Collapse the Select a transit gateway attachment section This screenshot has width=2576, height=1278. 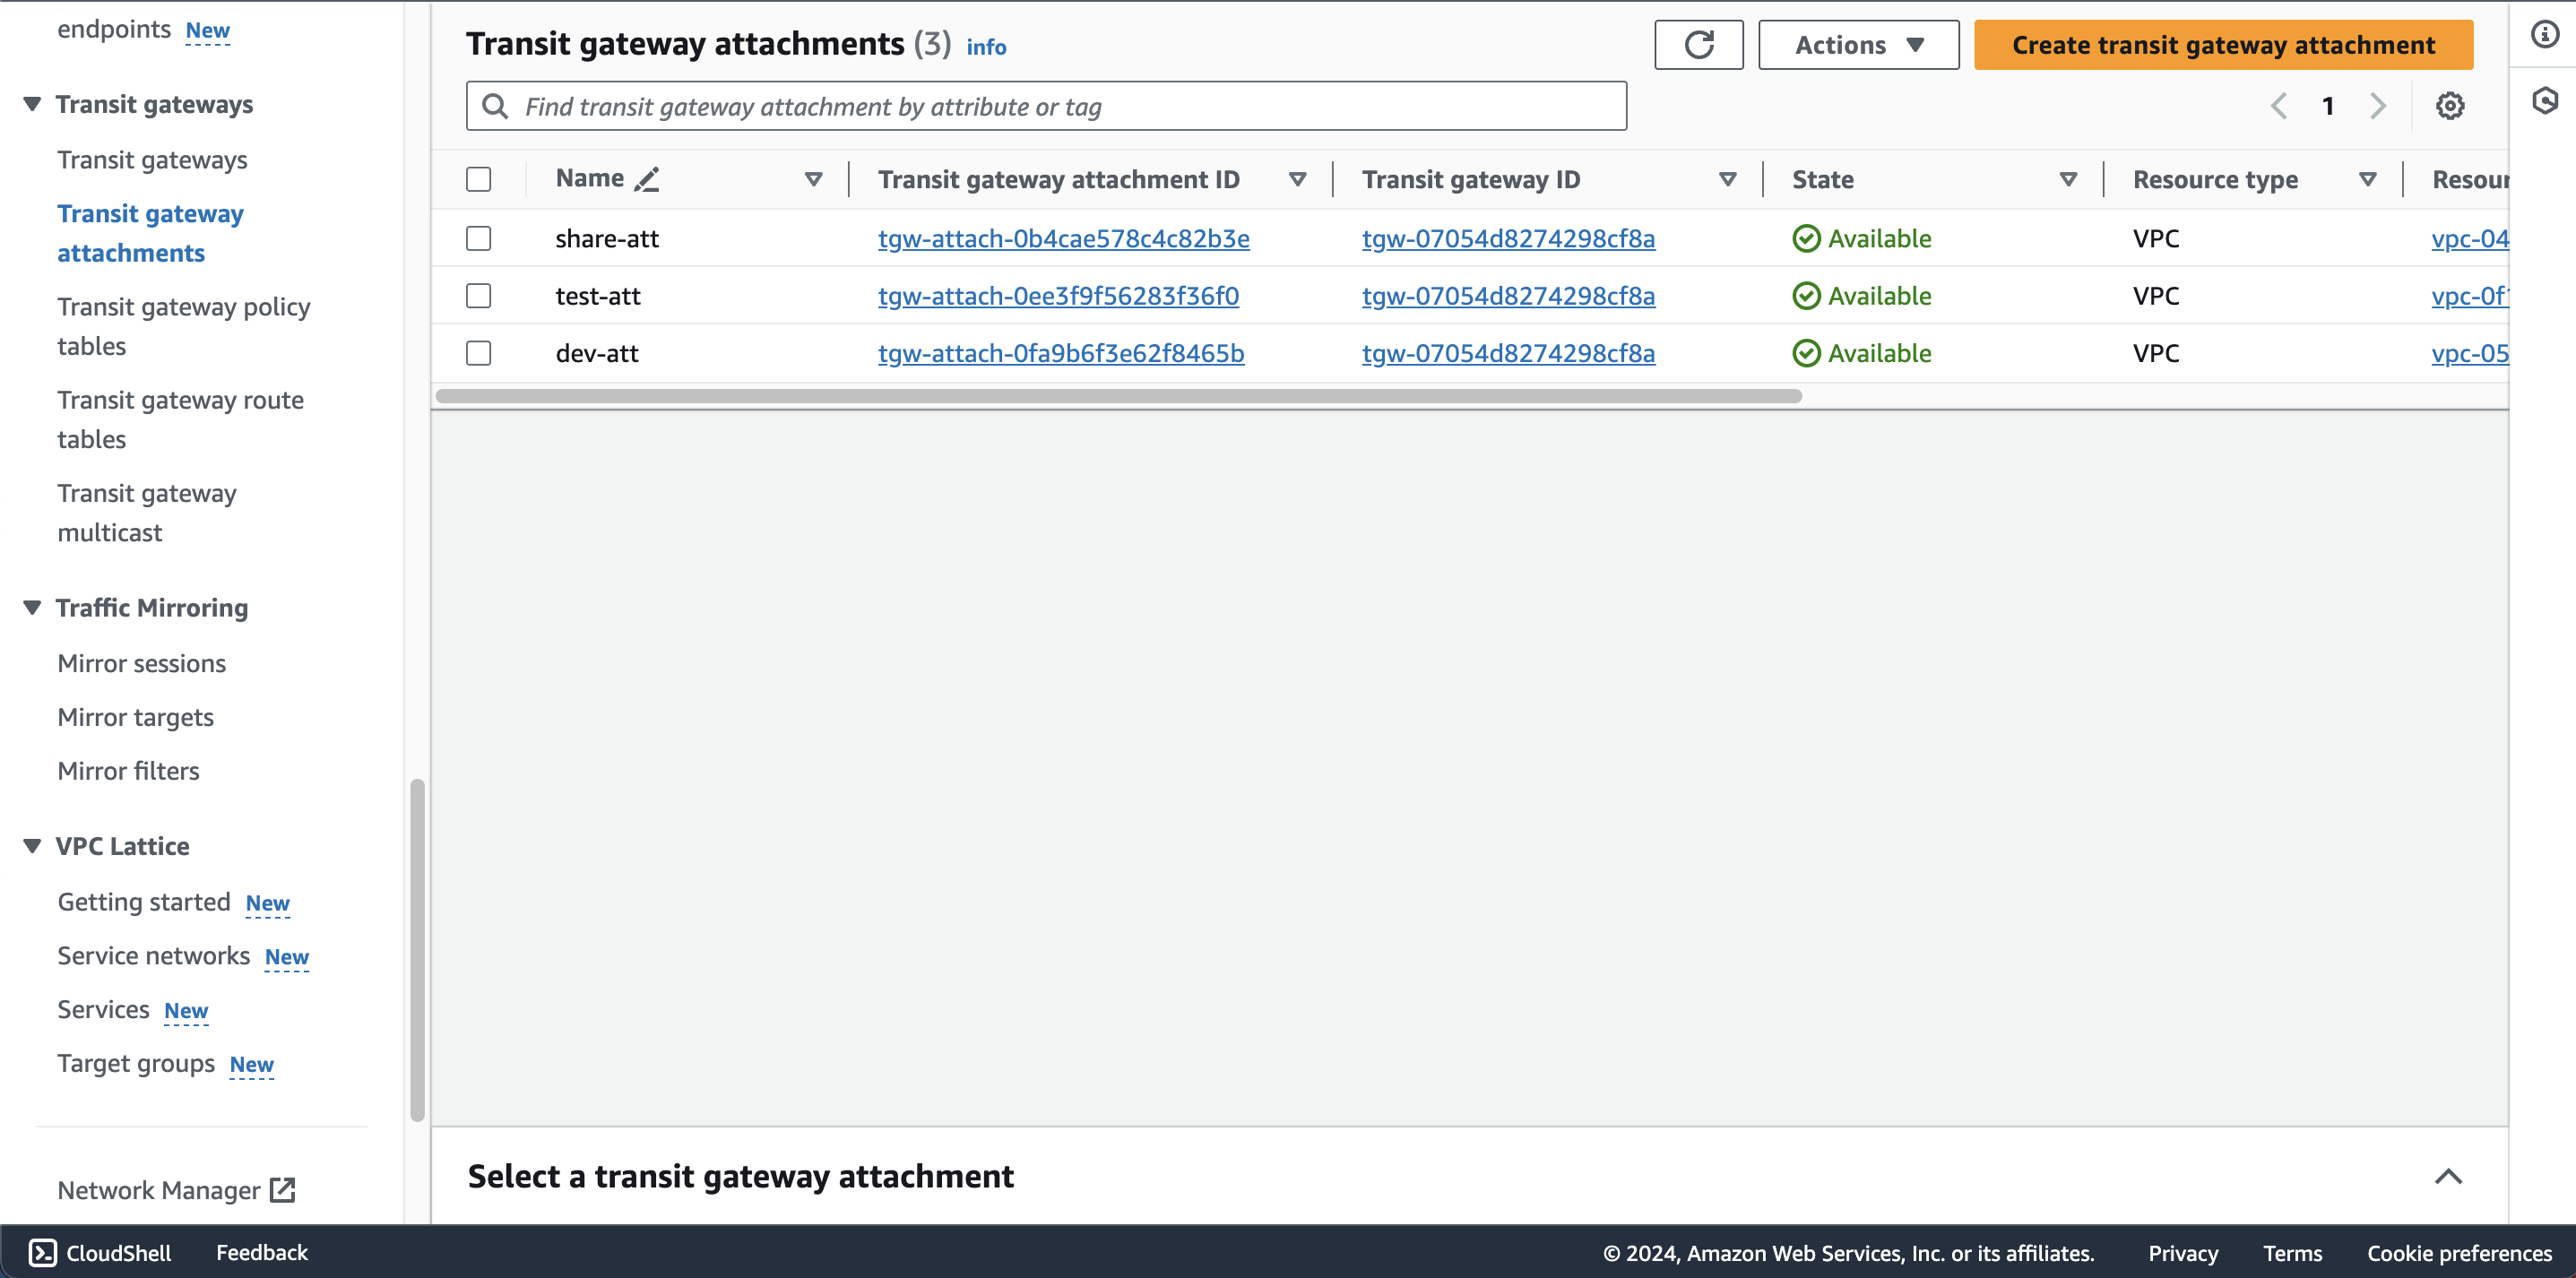pyautogui.click(x=2450, y=1176)
